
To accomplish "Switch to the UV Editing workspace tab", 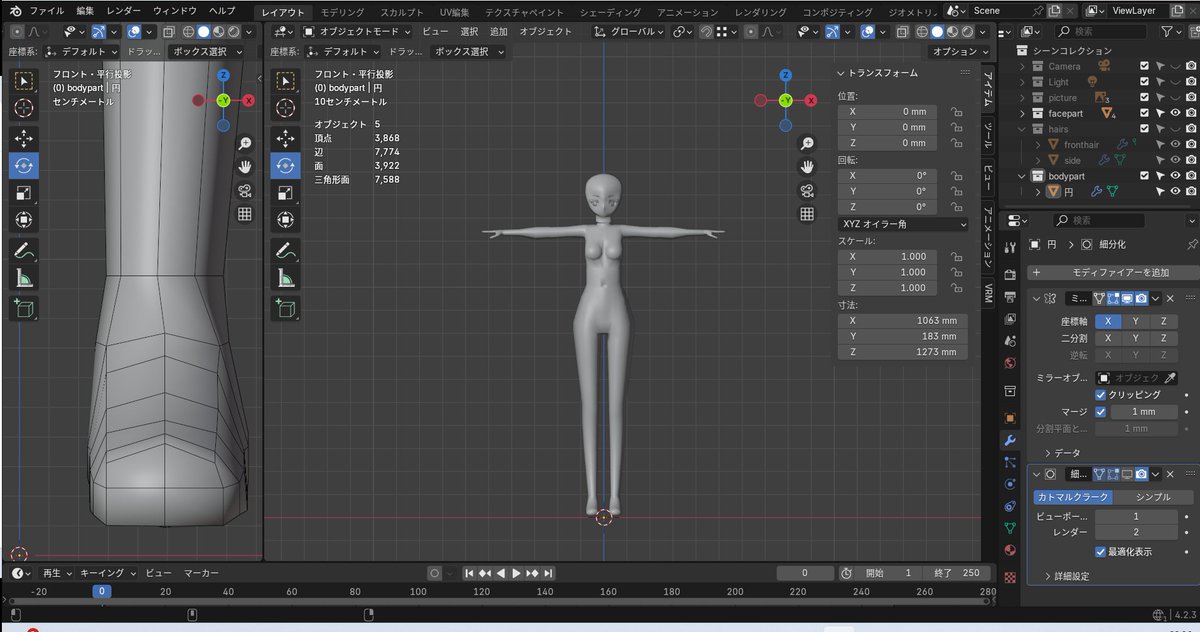I will tap(456, 12).
